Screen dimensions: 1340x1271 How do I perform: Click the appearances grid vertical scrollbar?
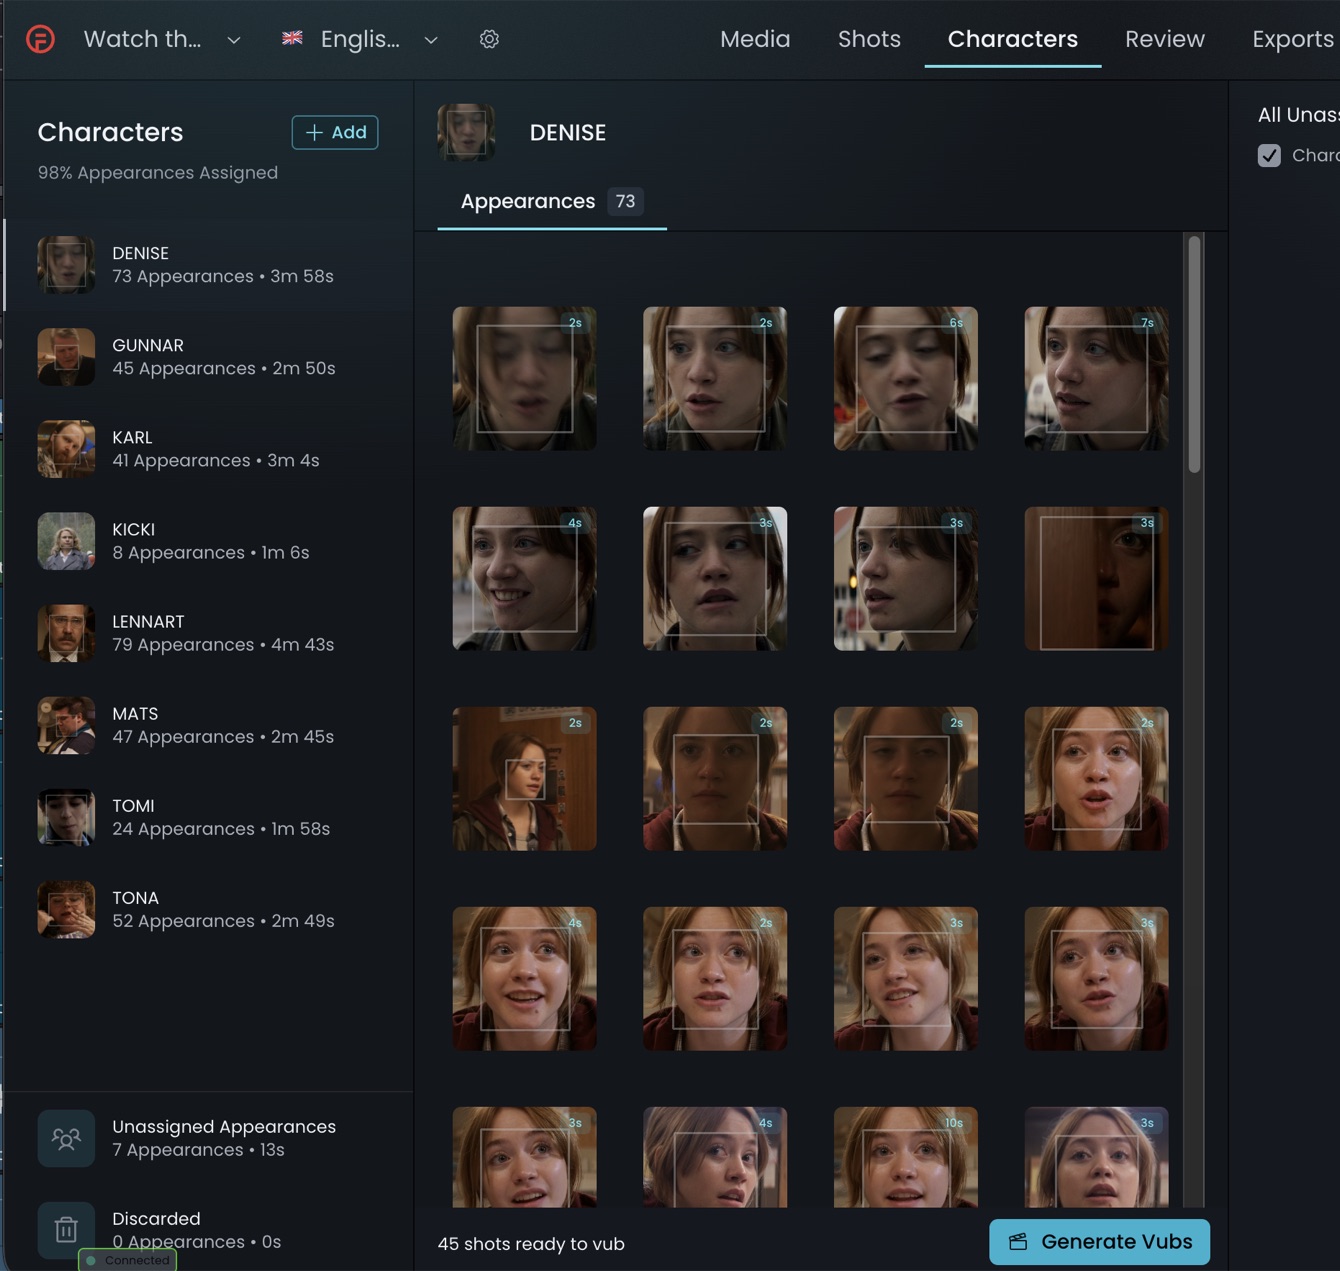1194,354
